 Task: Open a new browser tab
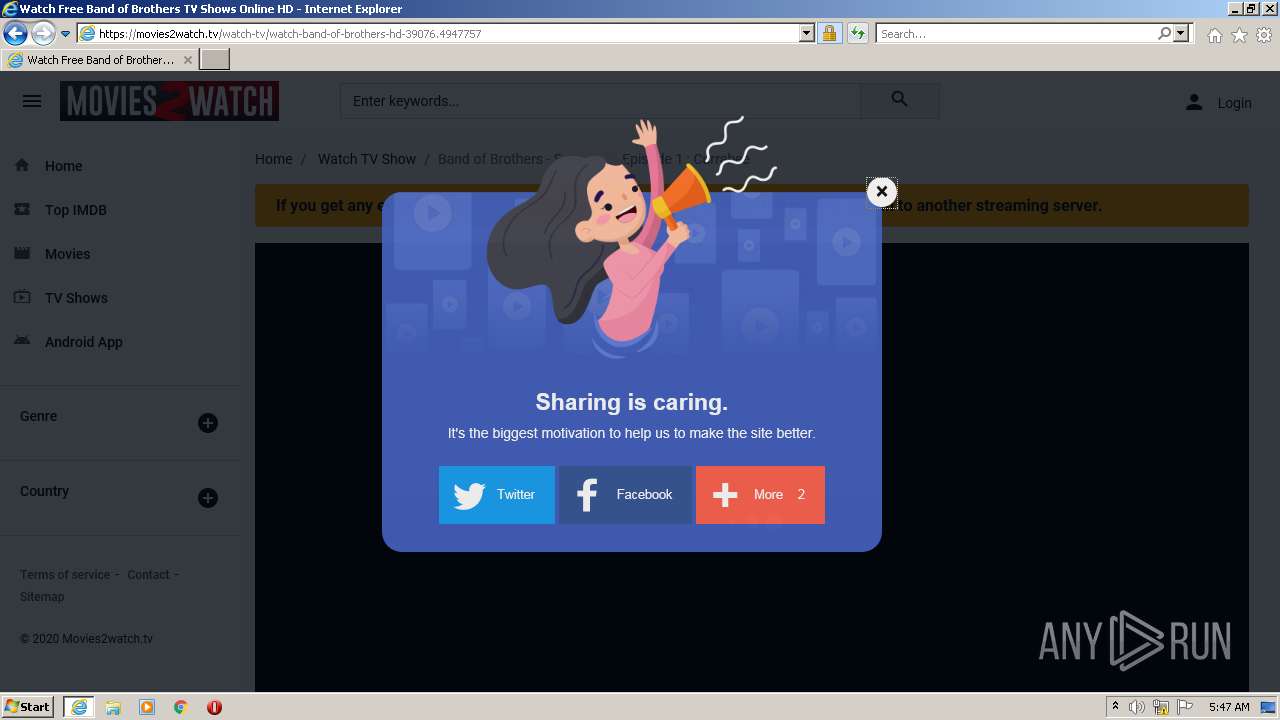(x=215, y=60)
